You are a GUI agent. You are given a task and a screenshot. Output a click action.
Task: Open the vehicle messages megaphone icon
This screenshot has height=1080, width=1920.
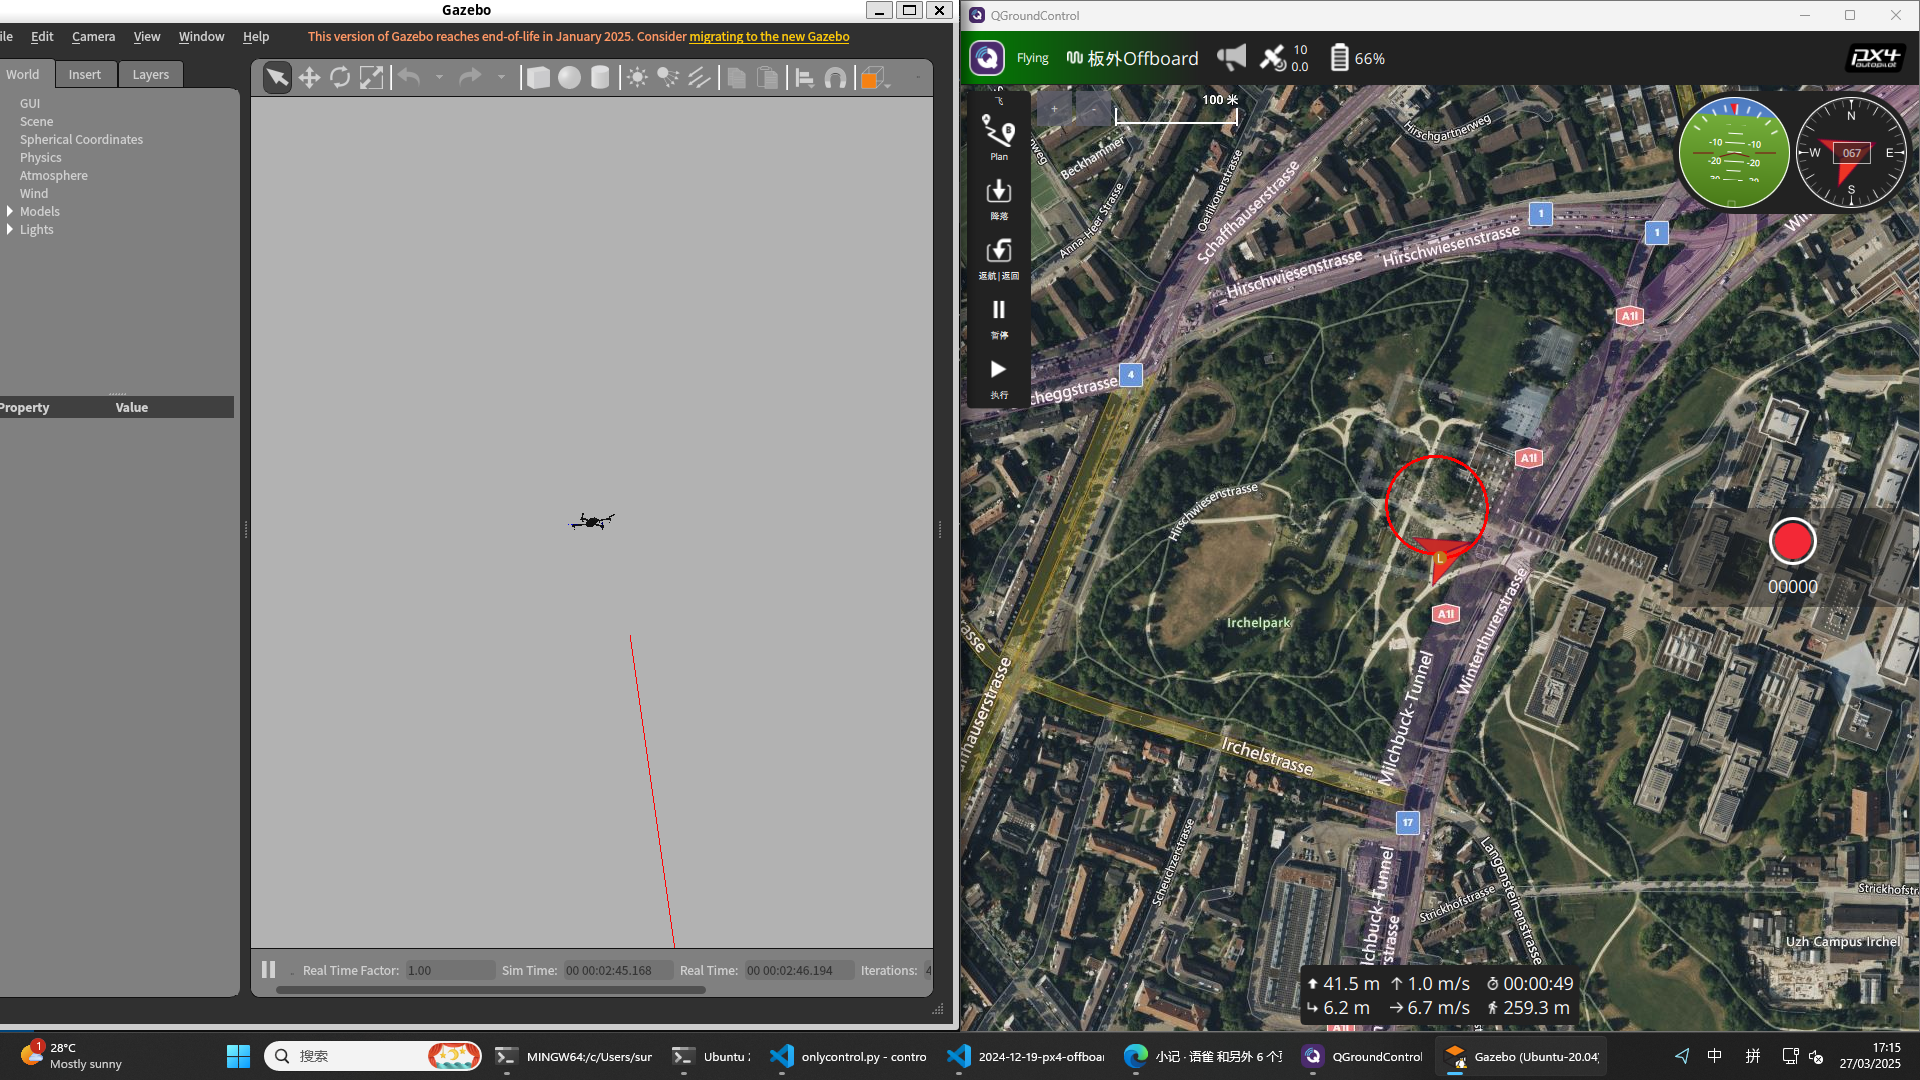pyautogui.click(x=1231, y=57)
